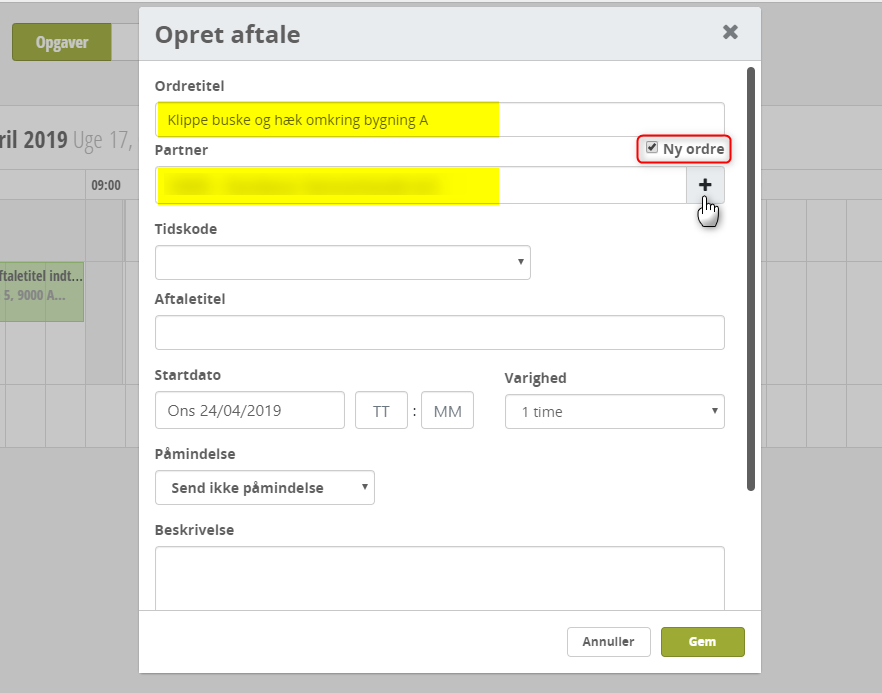Screen dimensions: 882x693
Task: Open the Påmindelse dropdown
Action: pos(264,487)
